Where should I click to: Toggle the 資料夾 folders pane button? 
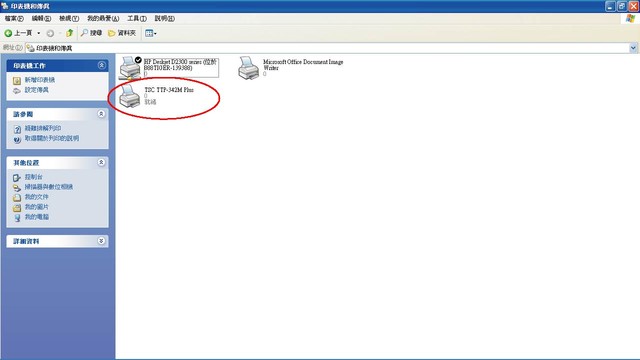pyautogui.click(x=122, y=33)
